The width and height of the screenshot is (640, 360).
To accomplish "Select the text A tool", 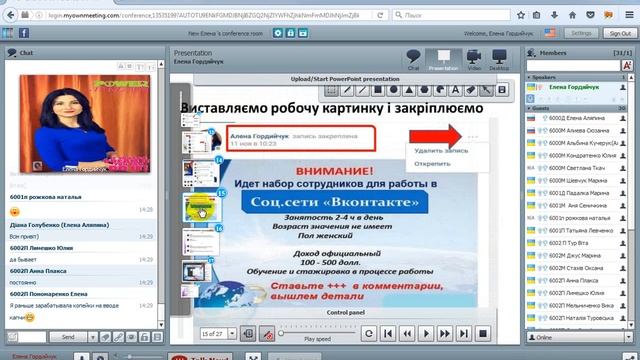I will [x=456, y=90].
